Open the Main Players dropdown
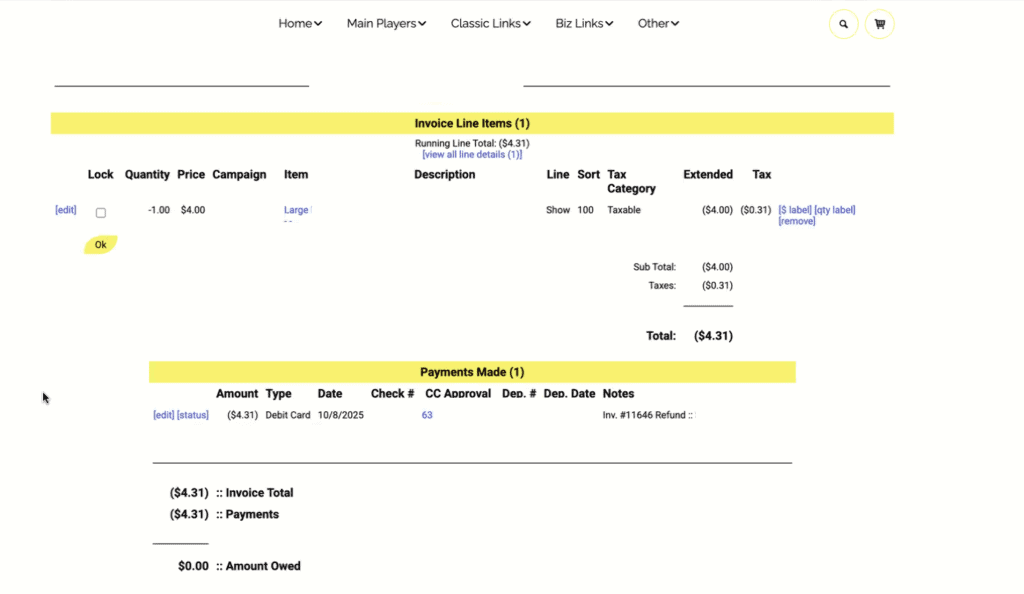This screenshot has width=1024, height=594. click(386, 23)
